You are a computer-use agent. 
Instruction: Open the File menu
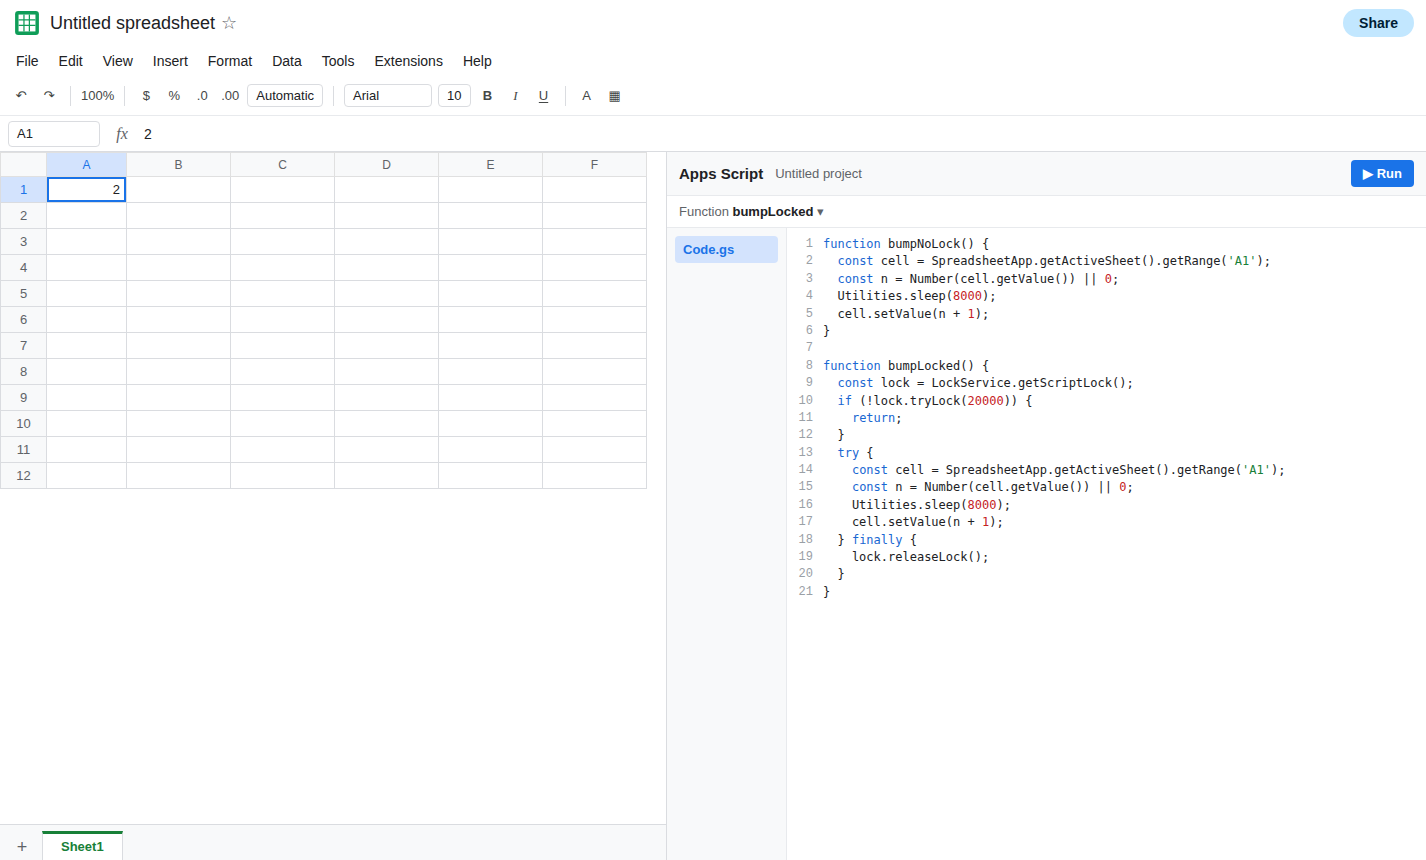[x=28, y=61]
